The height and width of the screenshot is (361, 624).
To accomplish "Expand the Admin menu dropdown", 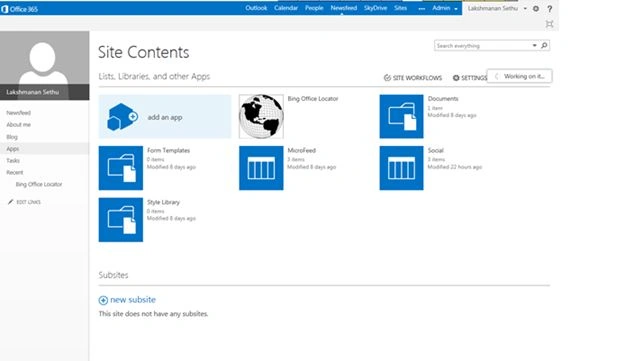I will [445, 8].
